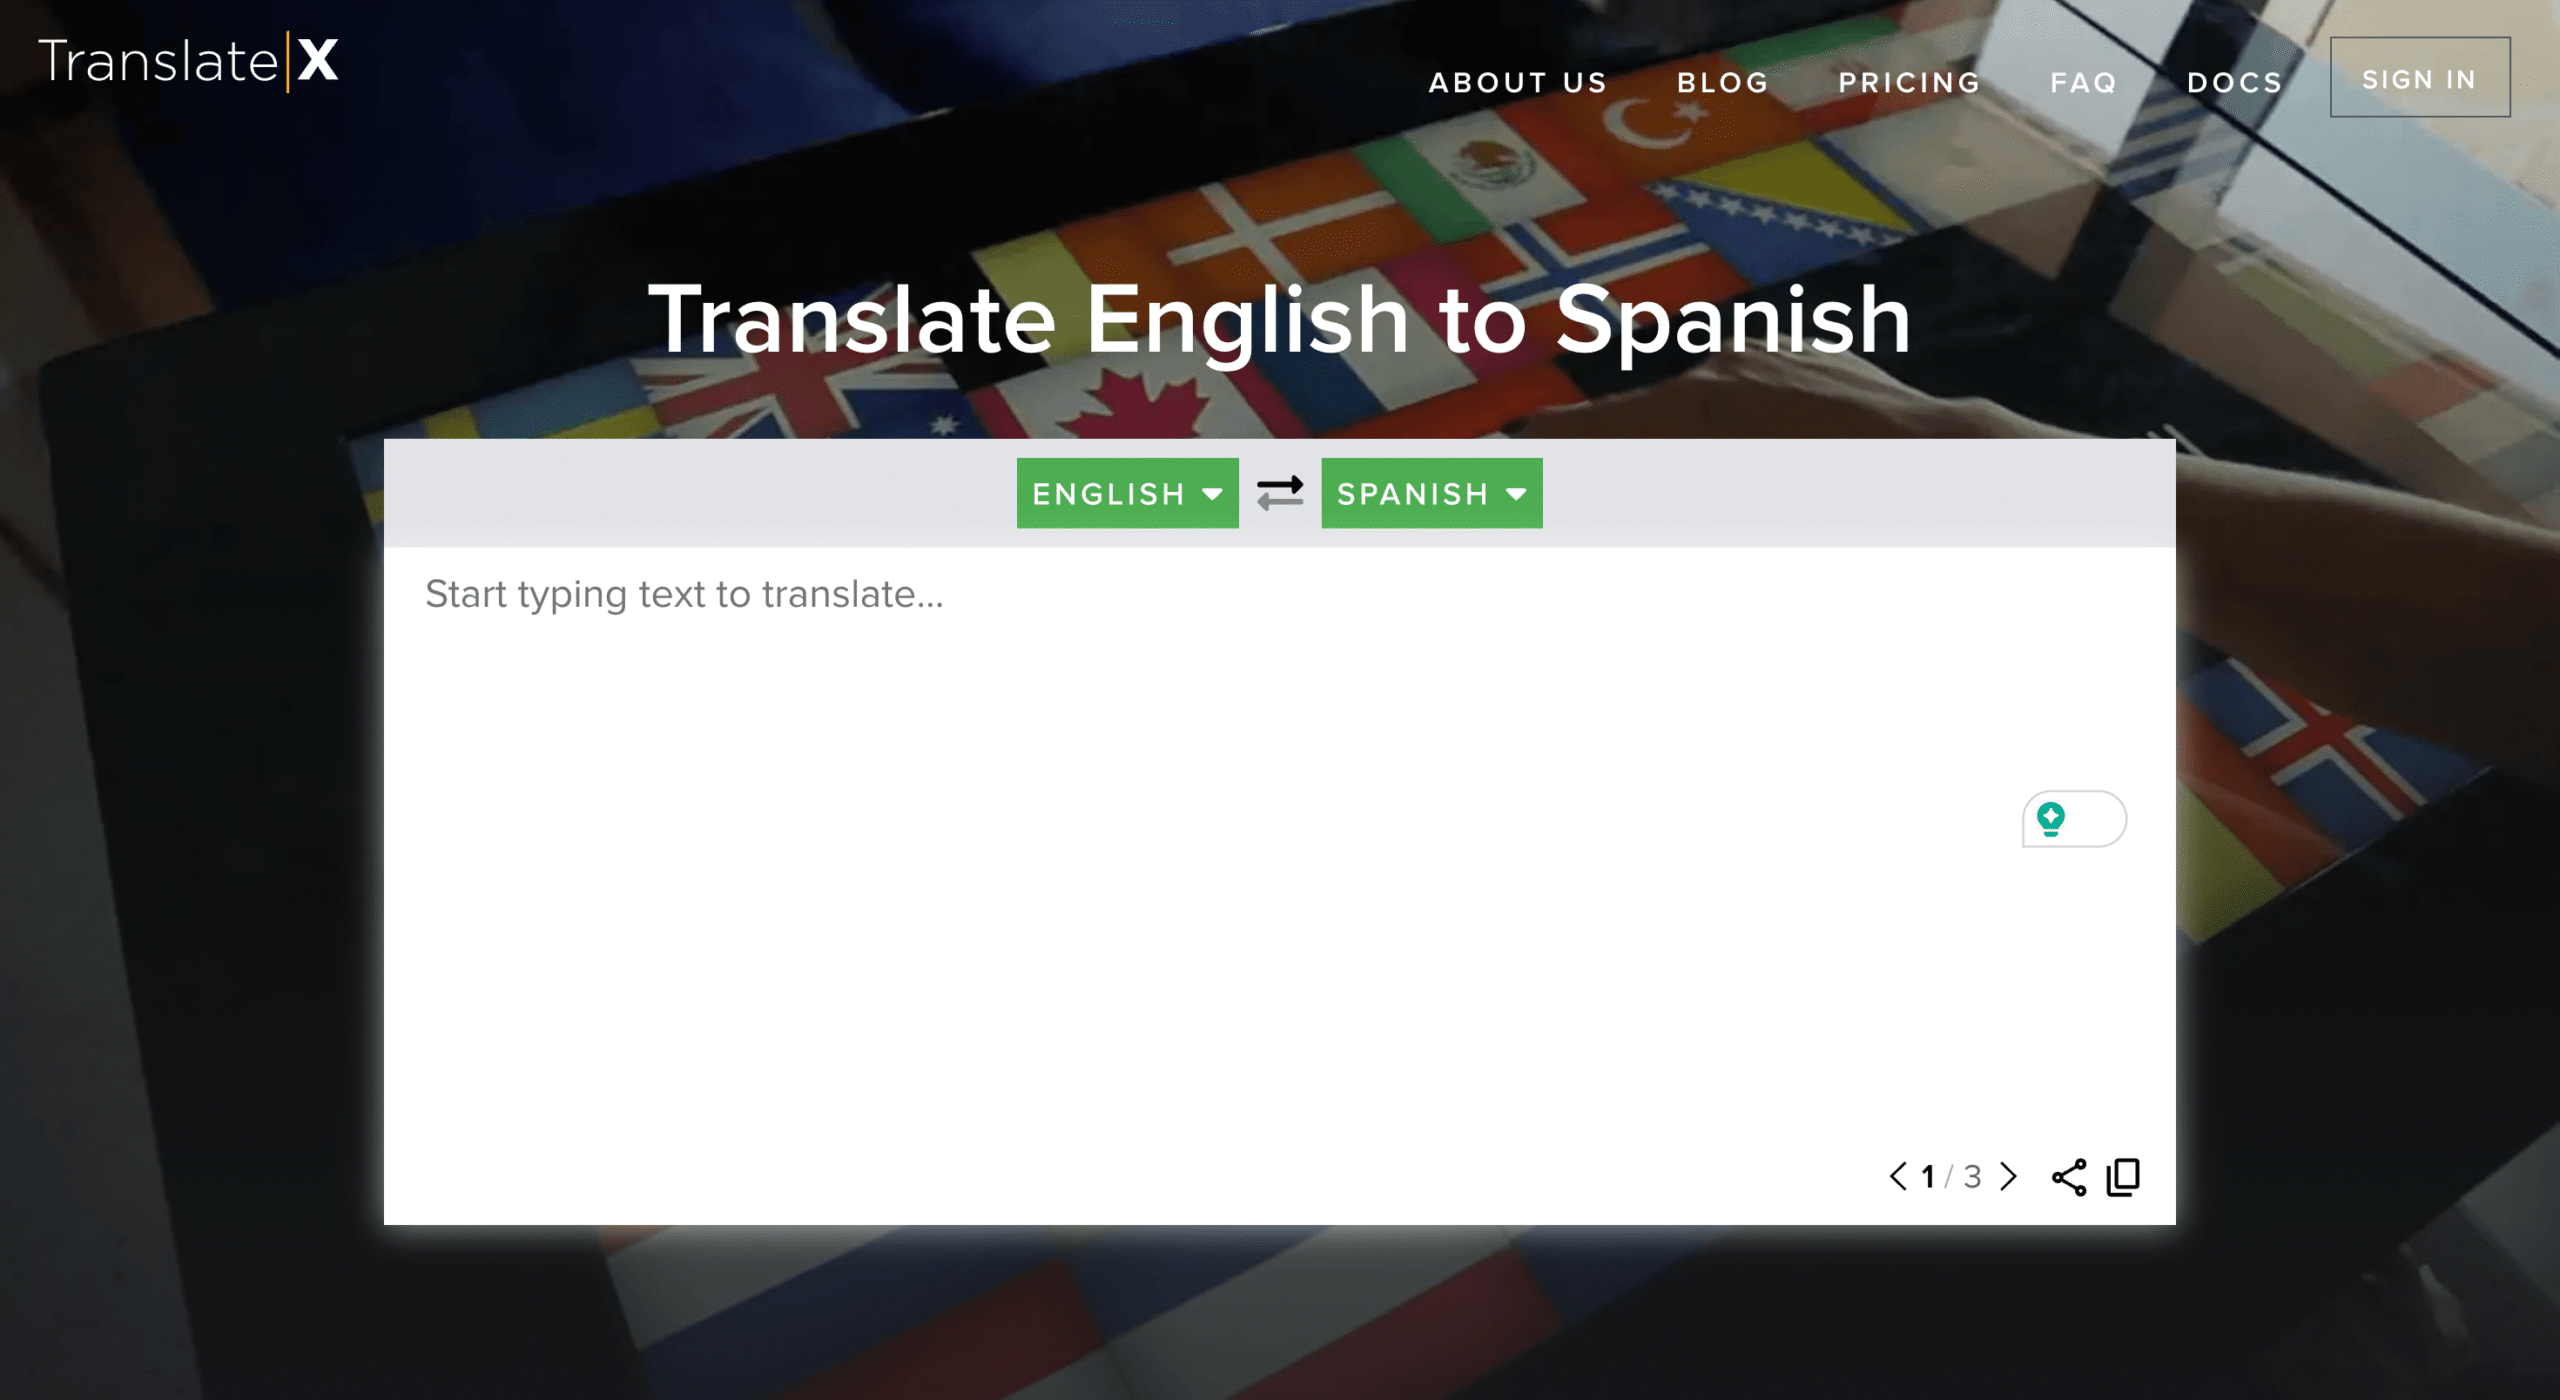
Task: Click the TranslateX logo
Action: click(188, 61)
